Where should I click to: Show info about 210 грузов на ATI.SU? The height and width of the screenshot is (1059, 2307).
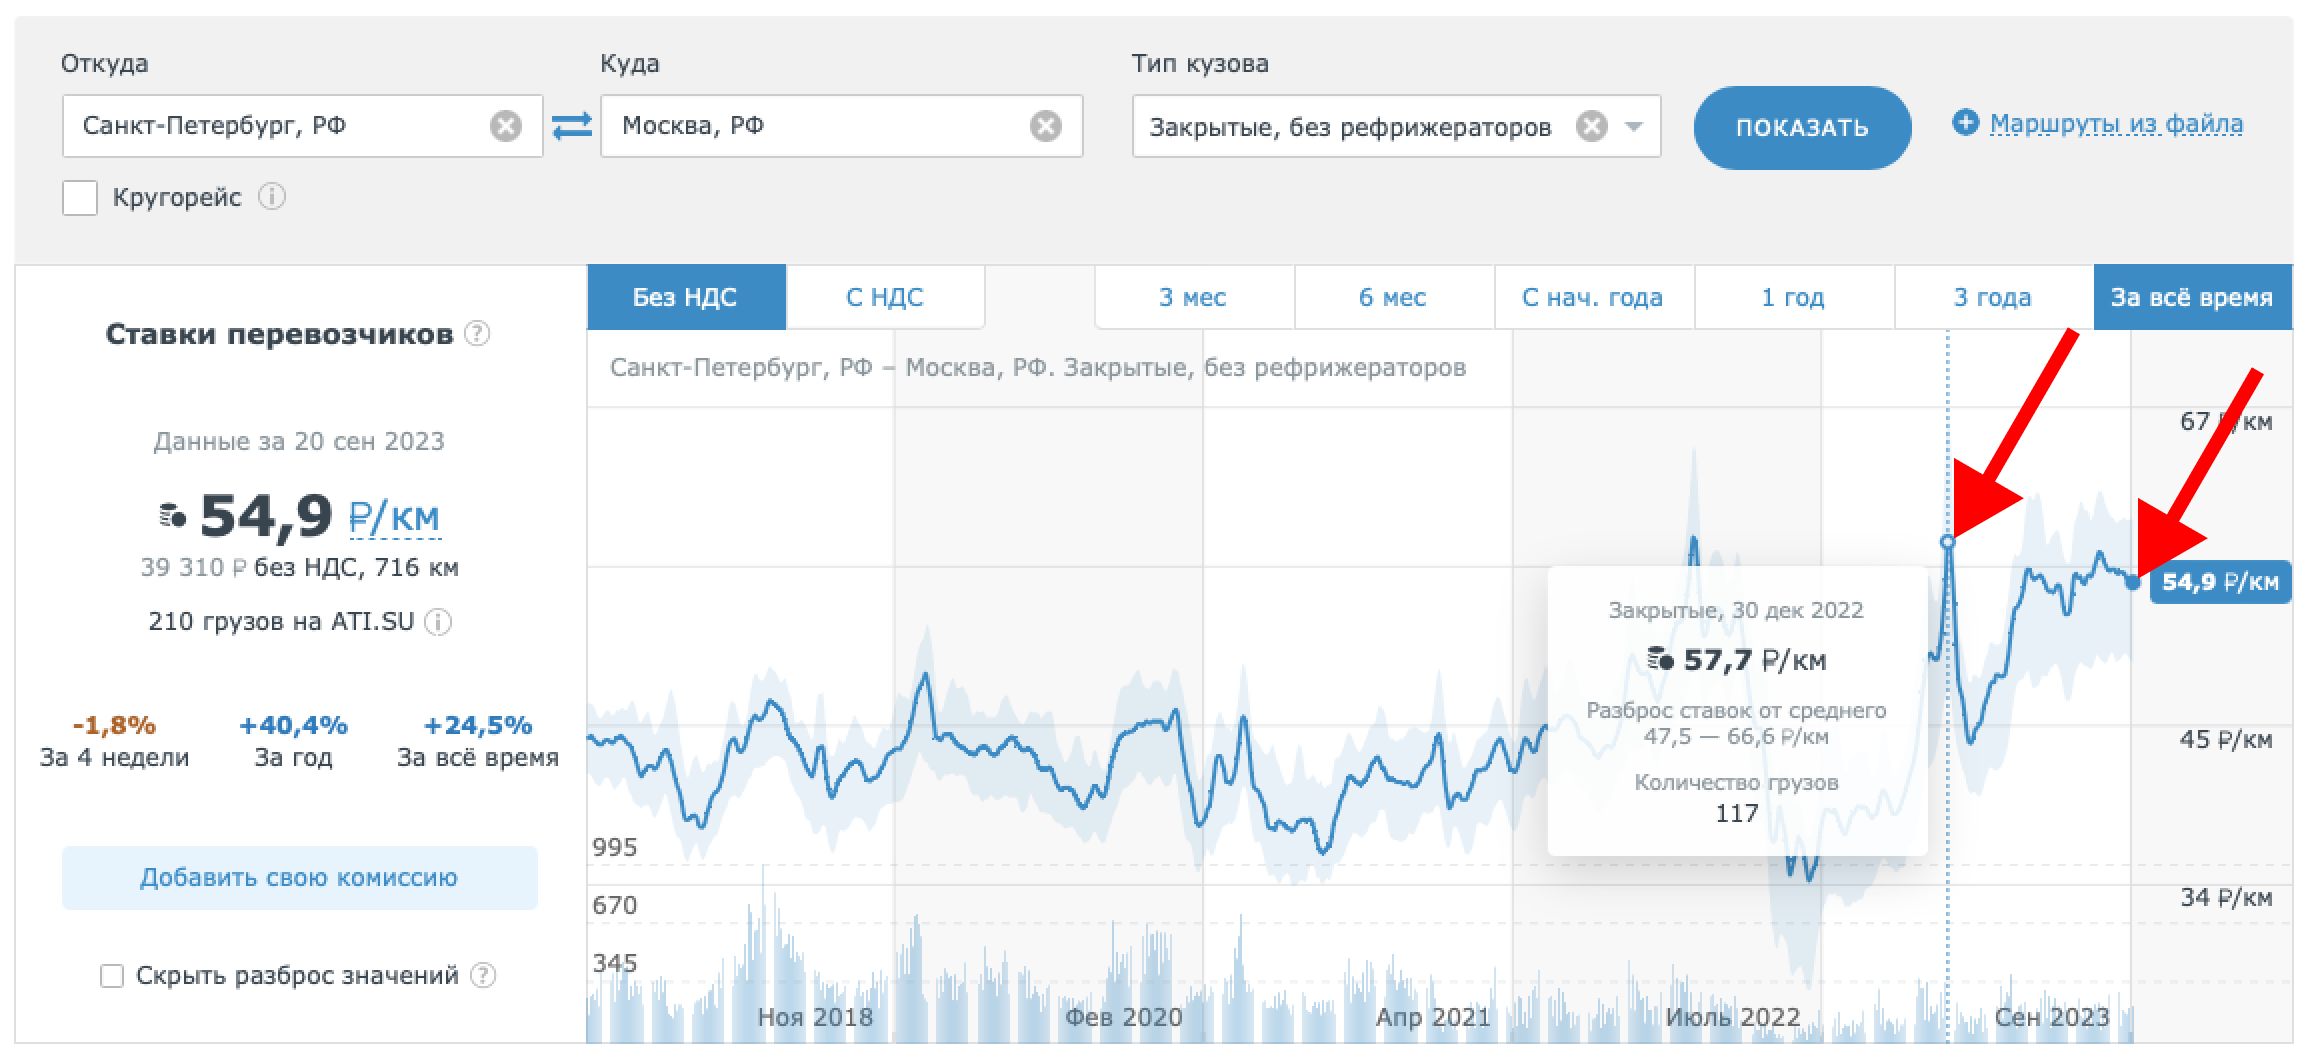pyautogui.click(x=438, y=622)
